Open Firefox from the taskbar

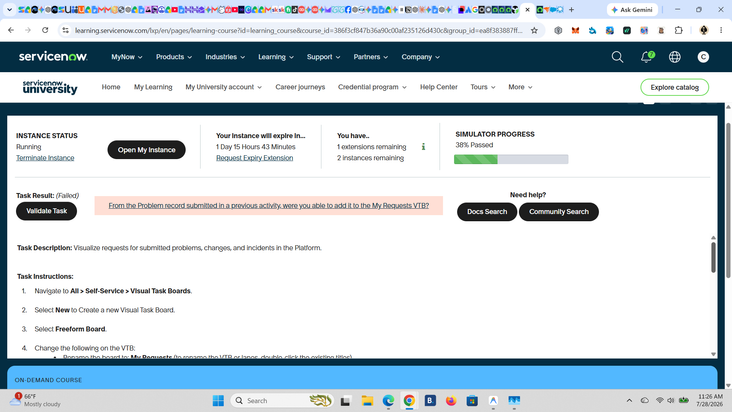[451, 400]
